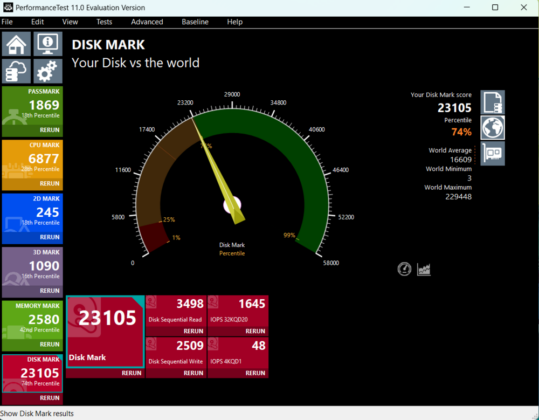
Task: Click the hardware card comparison icon
Action: pyautogui.click(x=492, y=153)
